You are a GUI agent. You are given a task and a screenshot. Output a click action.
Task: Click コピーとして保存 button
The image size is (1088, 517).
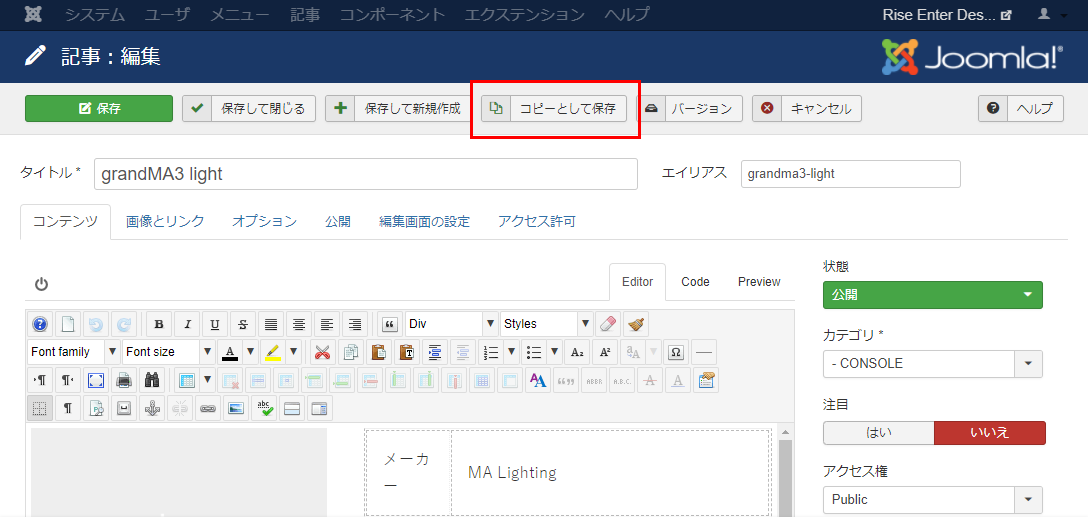coord(554,109)
